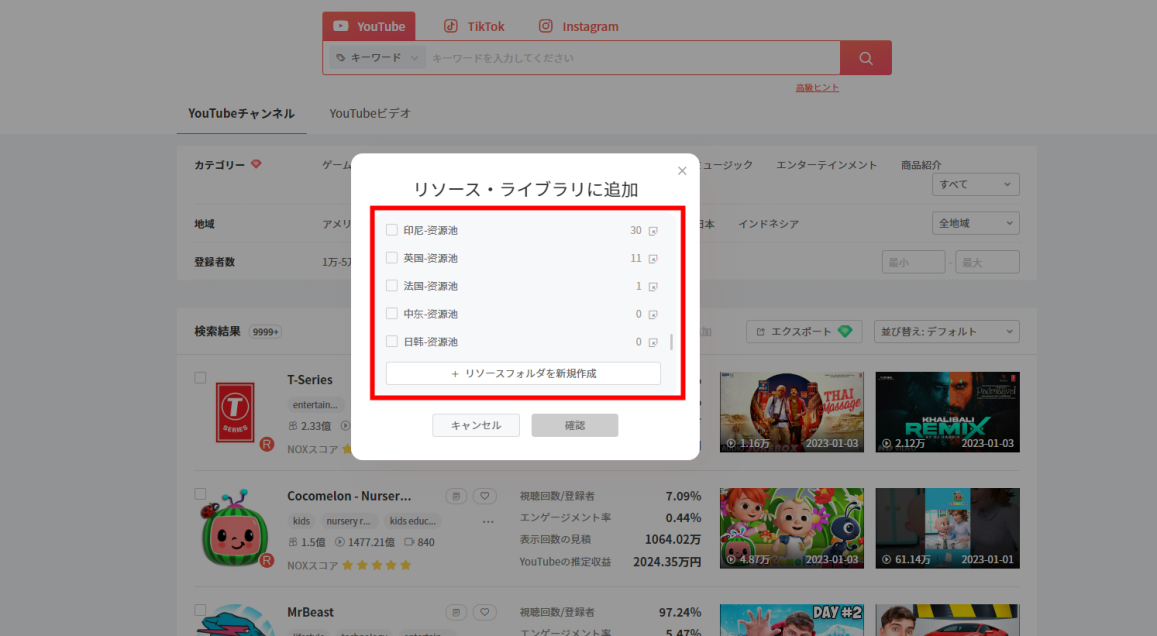Switch to the Instagram platform tab
Screen dimensions: 1157x636
(578, 26)
